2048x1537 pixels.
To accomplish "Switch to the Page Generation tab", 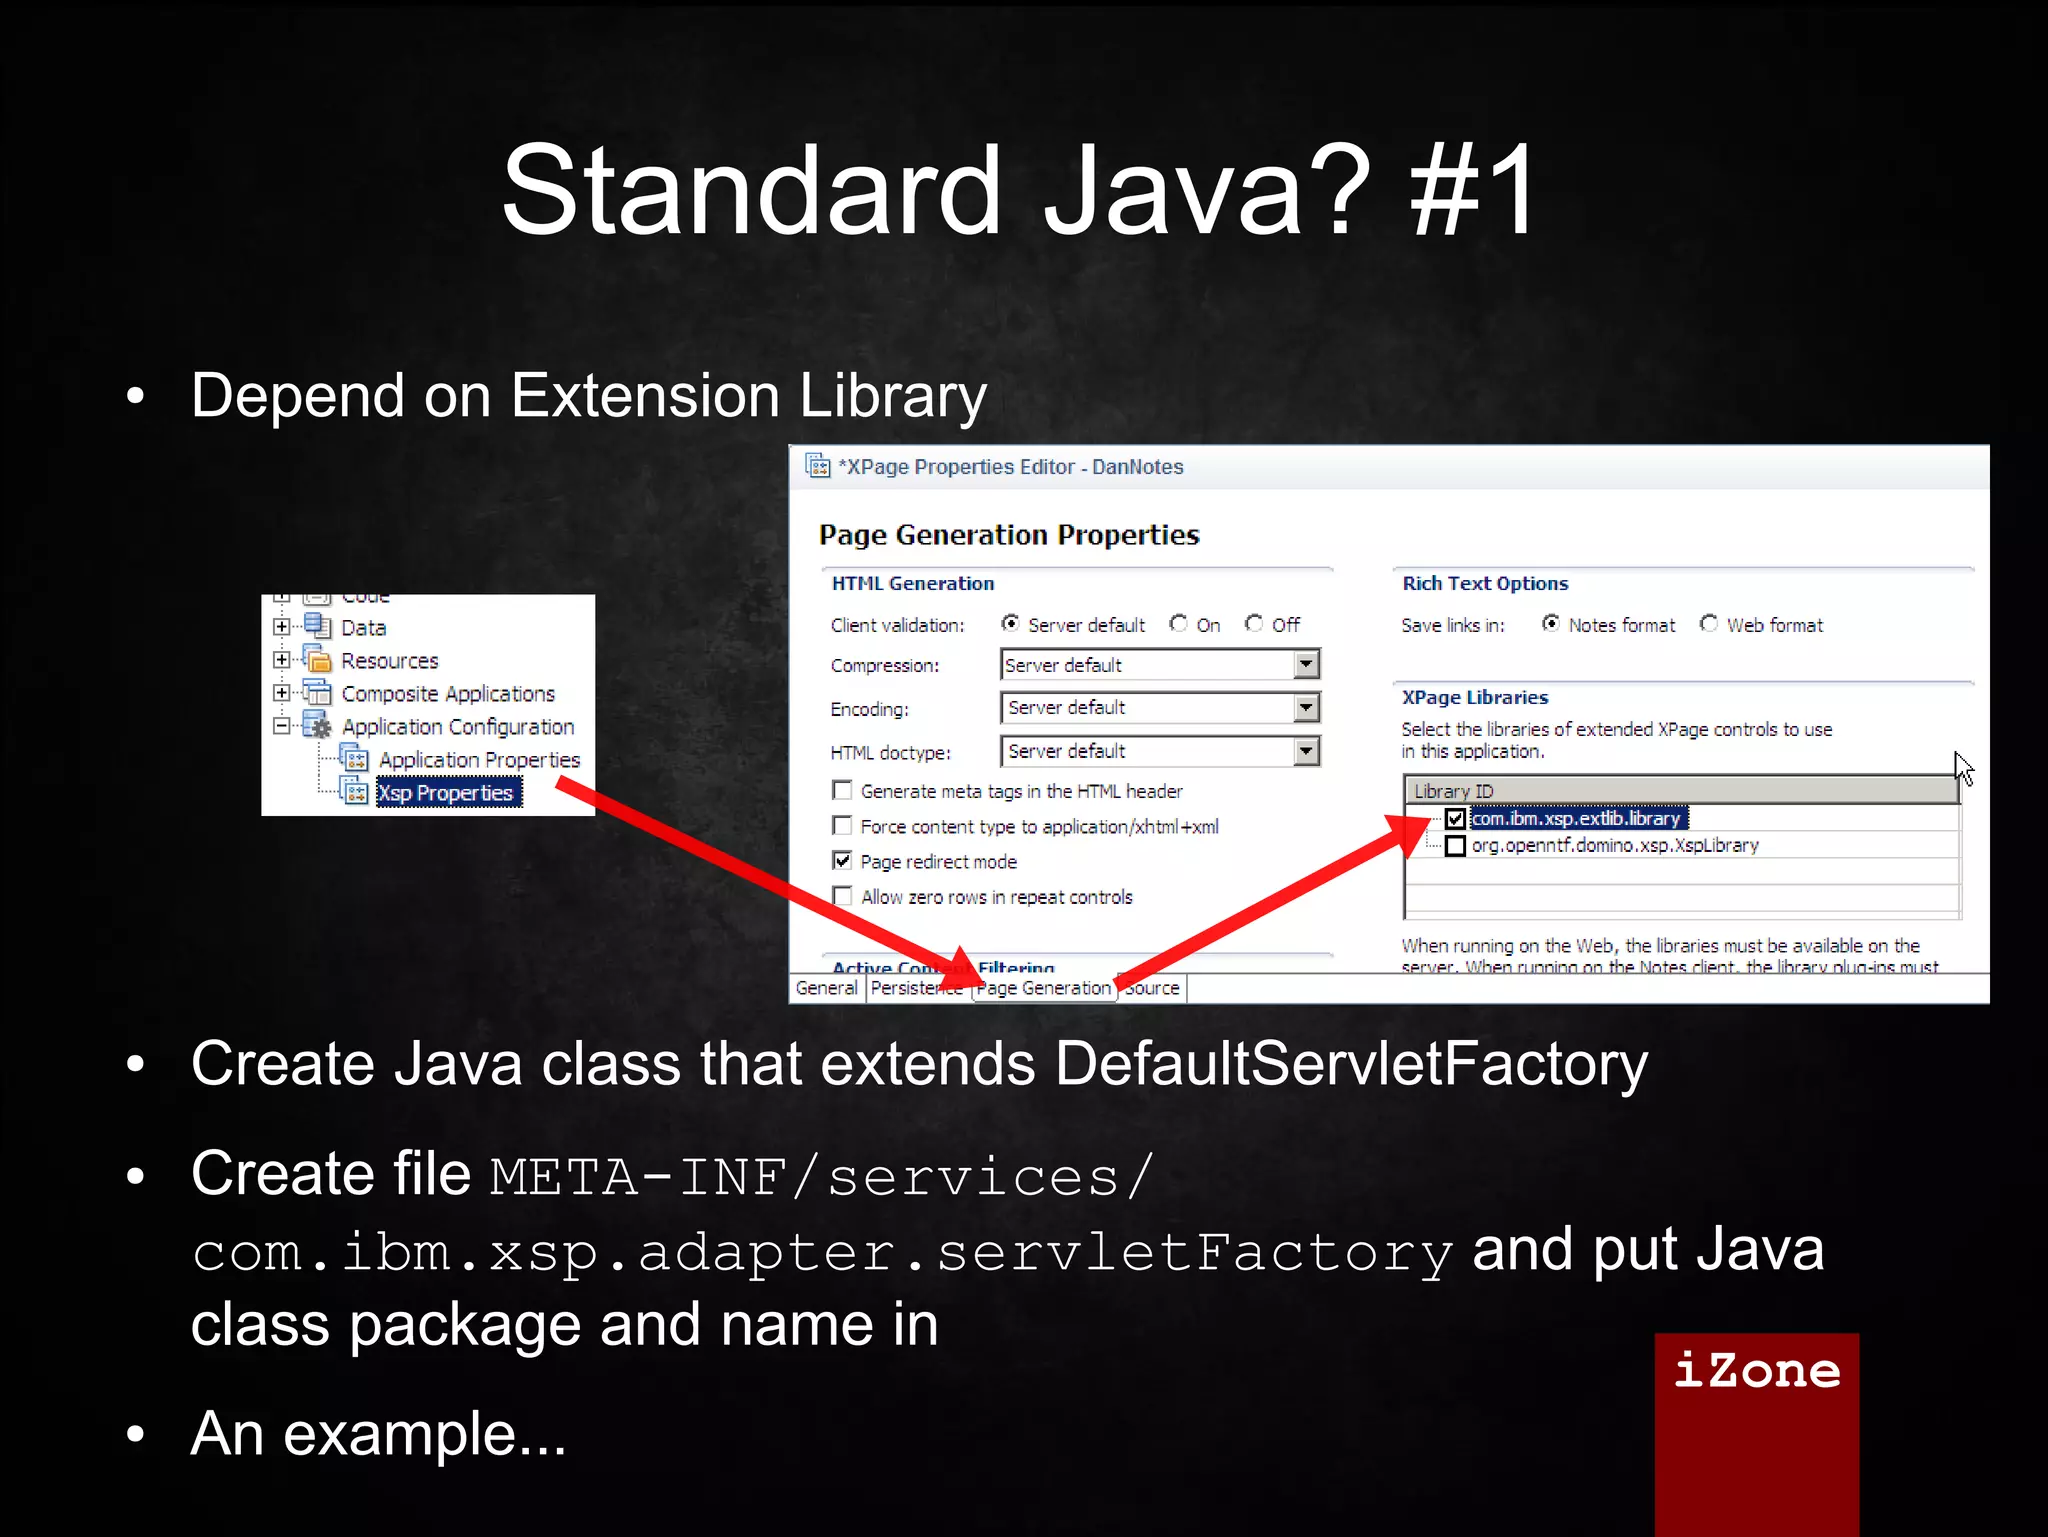I will [1044, 988].
